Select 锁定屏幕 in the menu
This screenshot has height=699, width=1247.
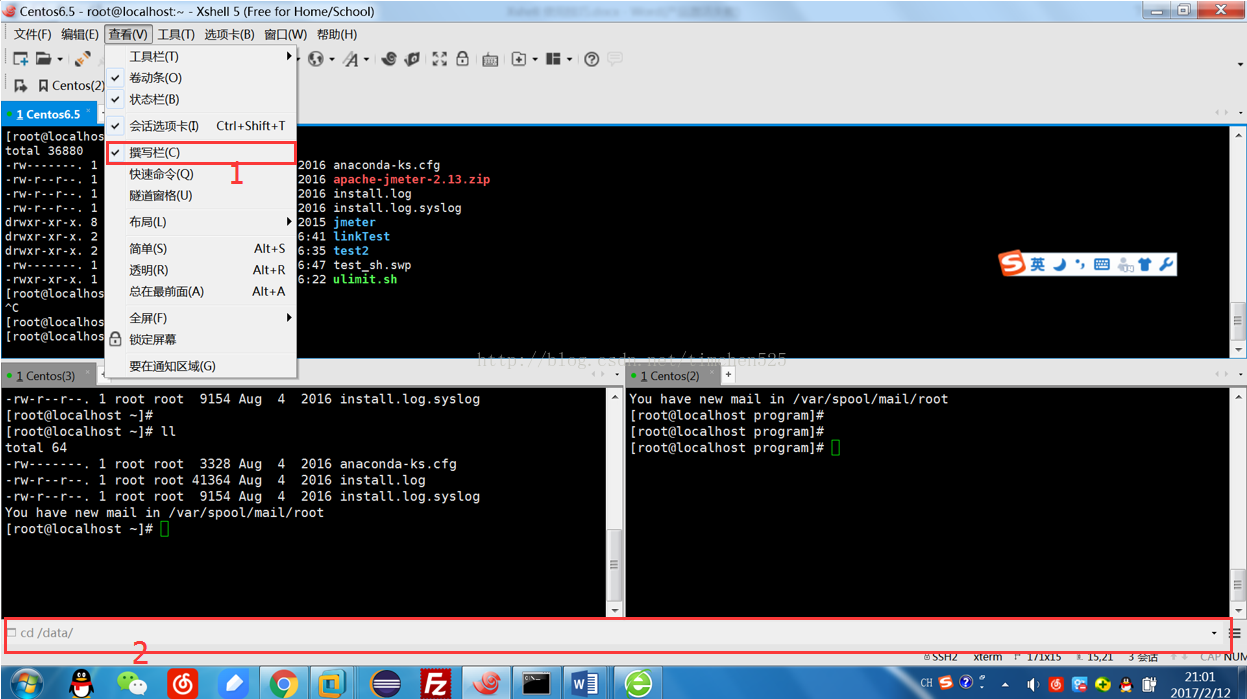(201, 340)
